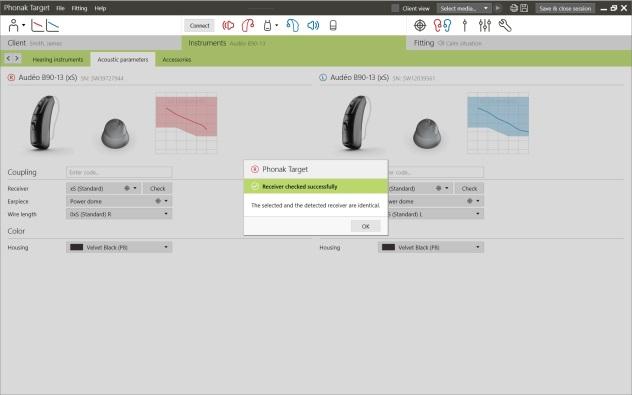
Task: Select the red hearing aid instrument icon
Action: click(x=248, y=25)
